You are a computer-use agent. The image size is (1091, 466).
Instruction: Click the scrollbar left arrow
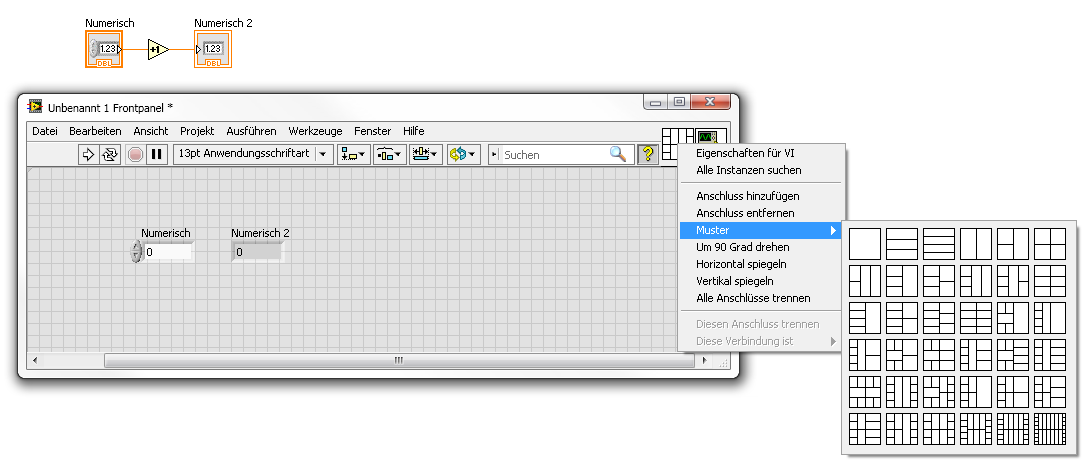click(35, 360)
